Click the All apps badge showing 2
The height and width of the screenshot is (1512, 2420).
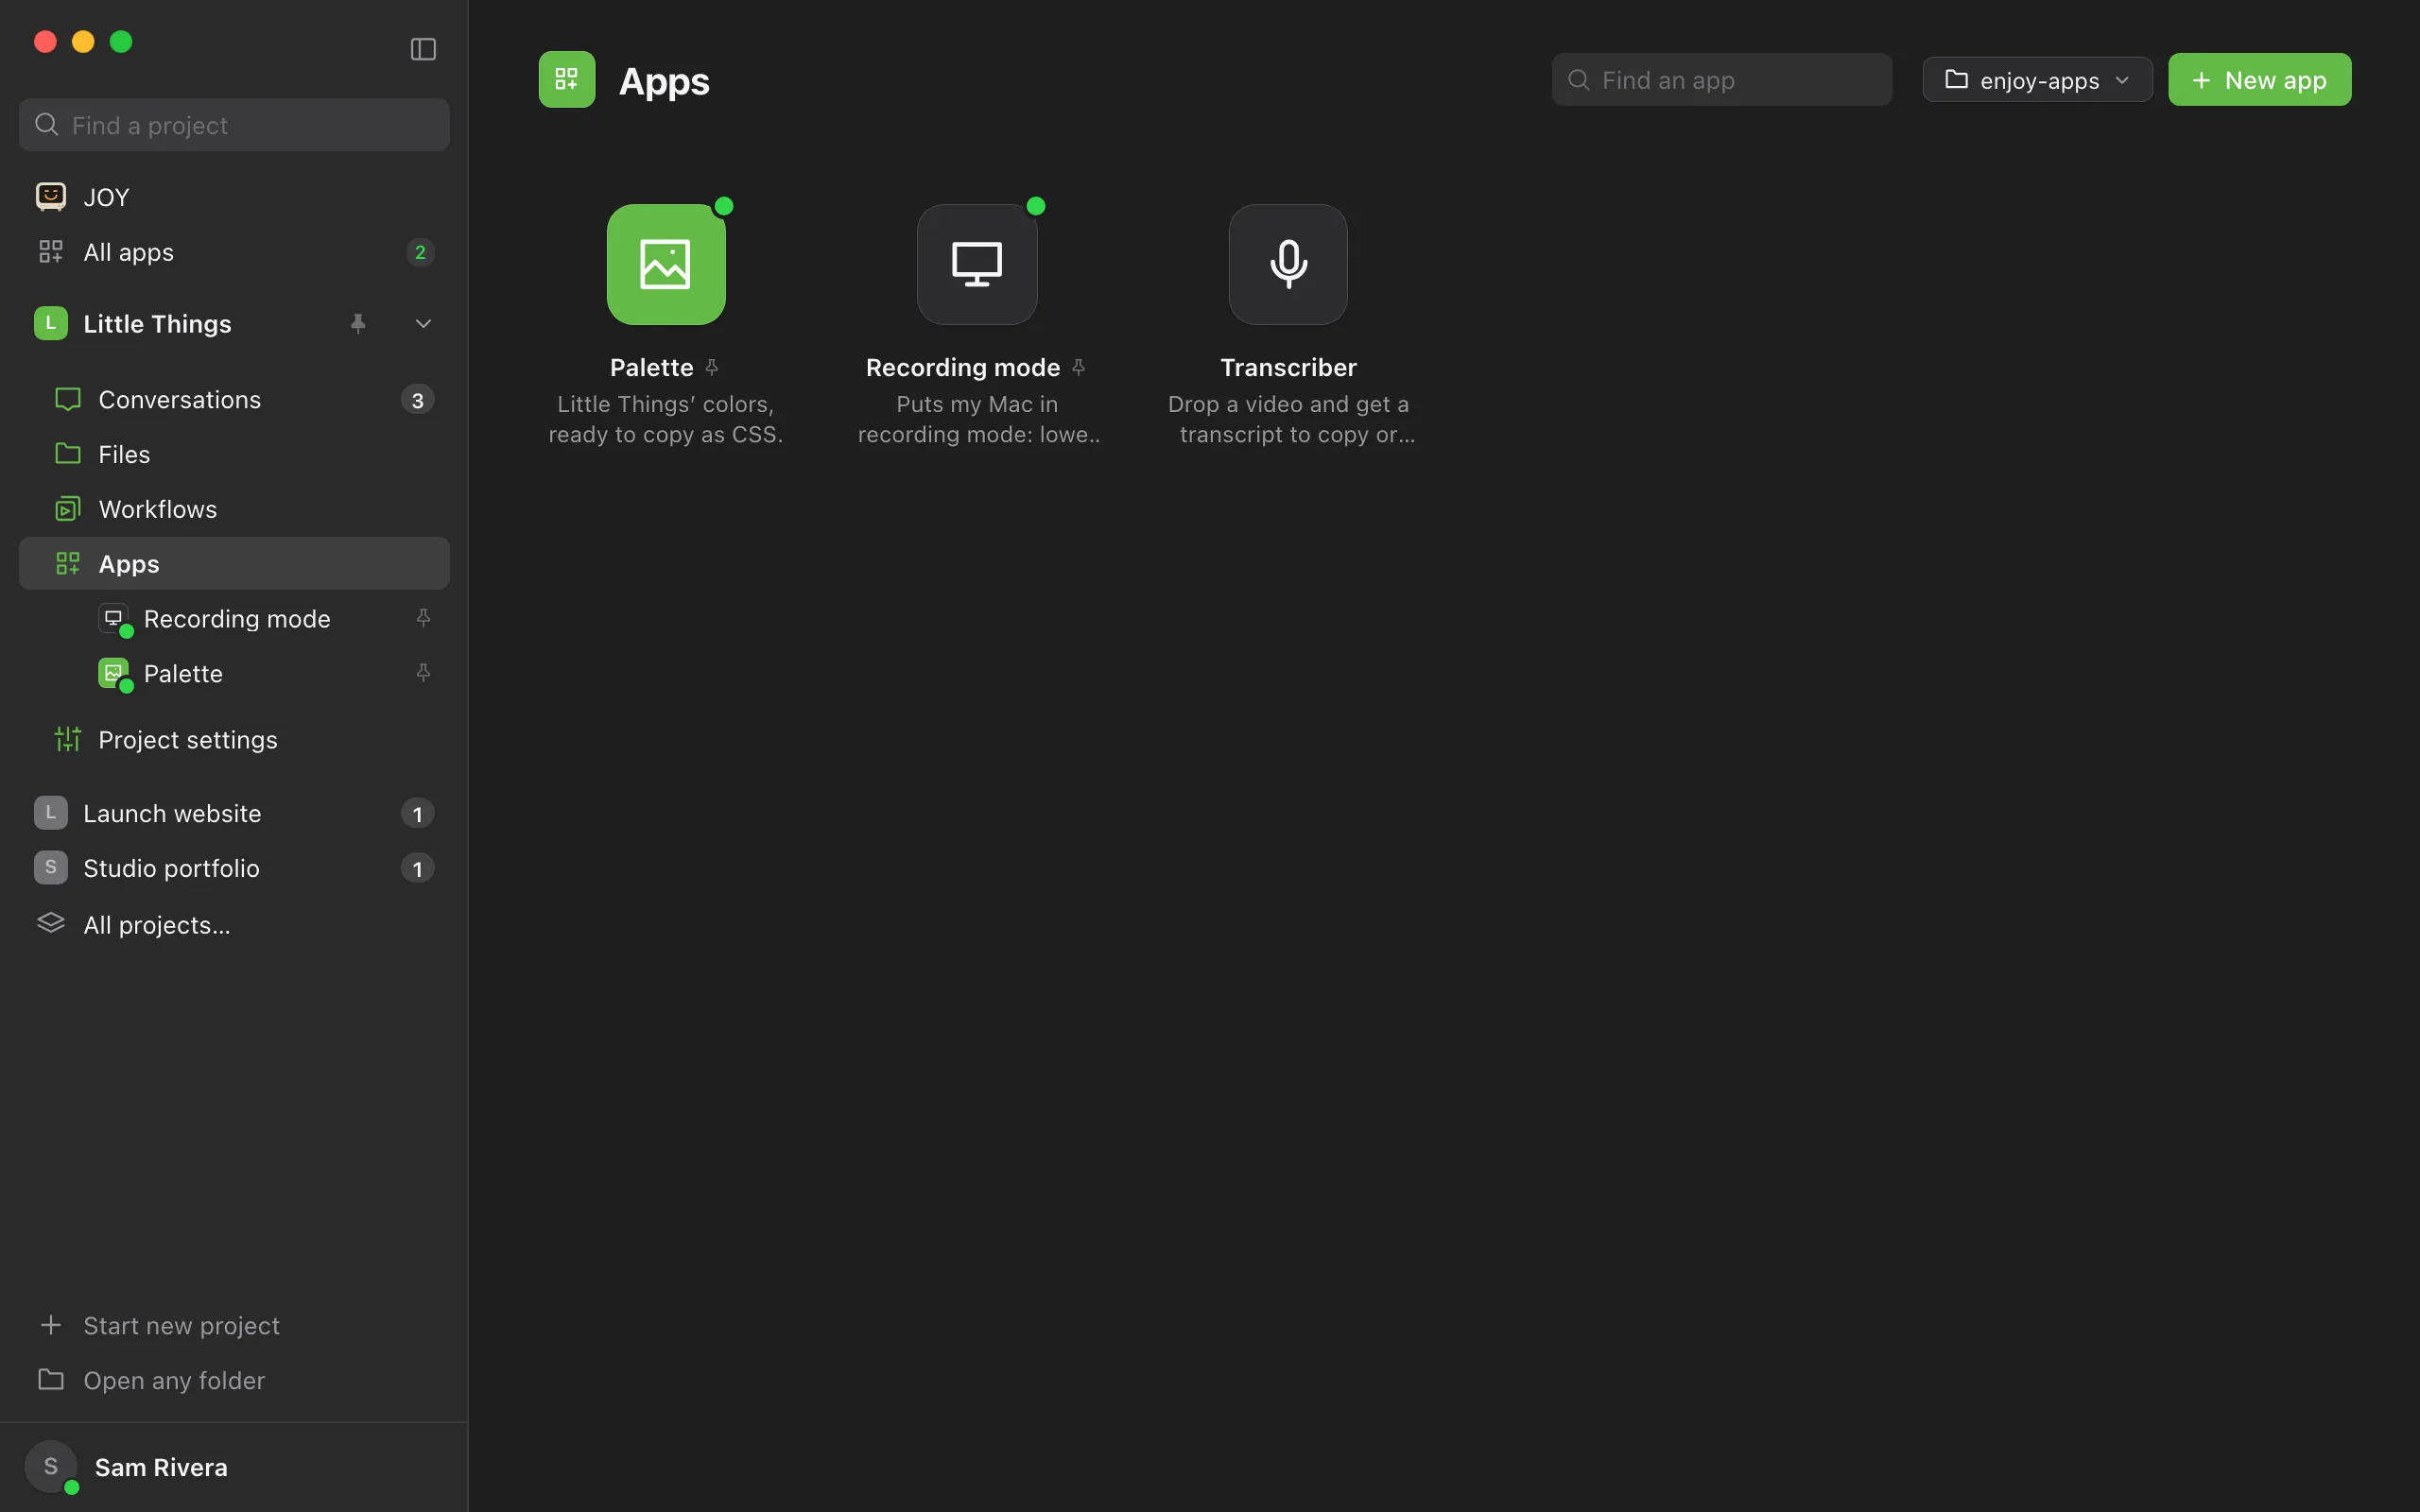pos(420,252)
